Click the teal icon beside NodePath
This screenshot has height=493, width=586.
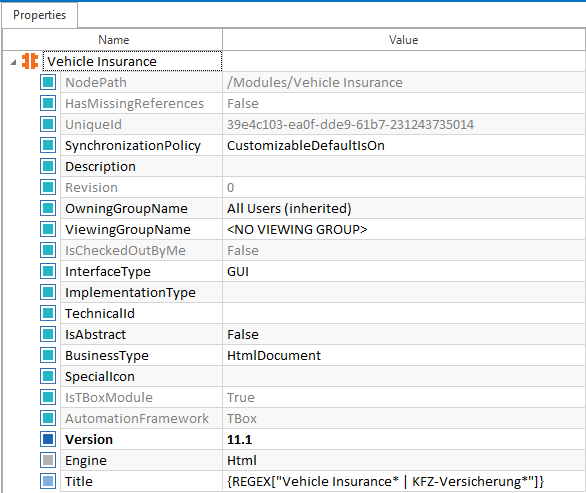tap(48, 82)
